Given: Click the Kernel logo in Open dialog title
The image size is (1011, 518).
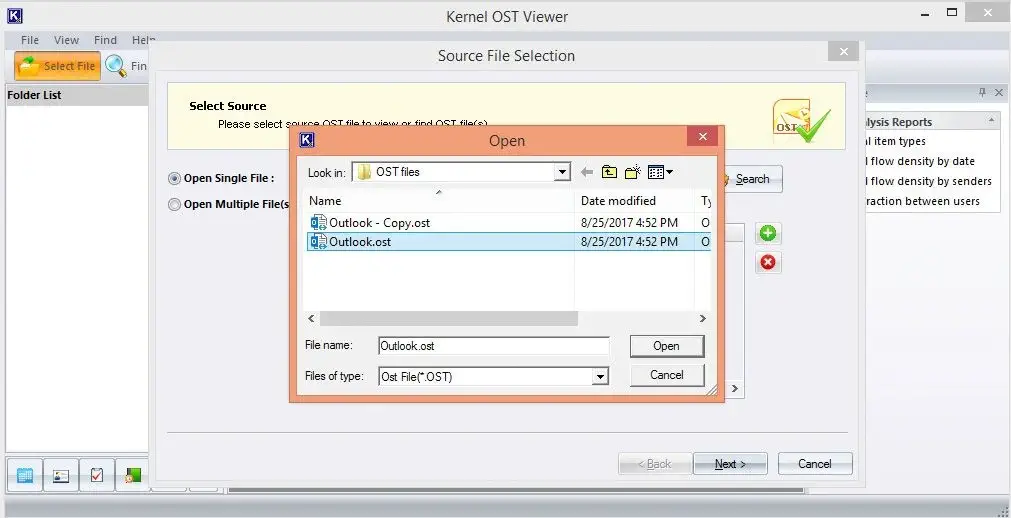Looking at the screenshot, I should tap(308, 140).
